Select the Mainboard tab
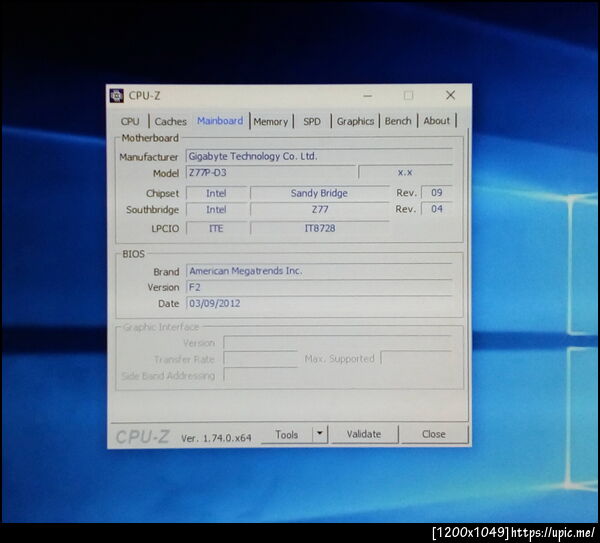The image size is (600, 543). (x=220, y=121)
